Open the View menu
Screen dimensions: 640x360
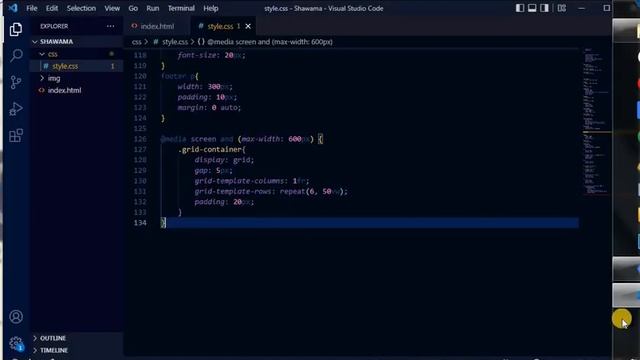tap(112, 8)
